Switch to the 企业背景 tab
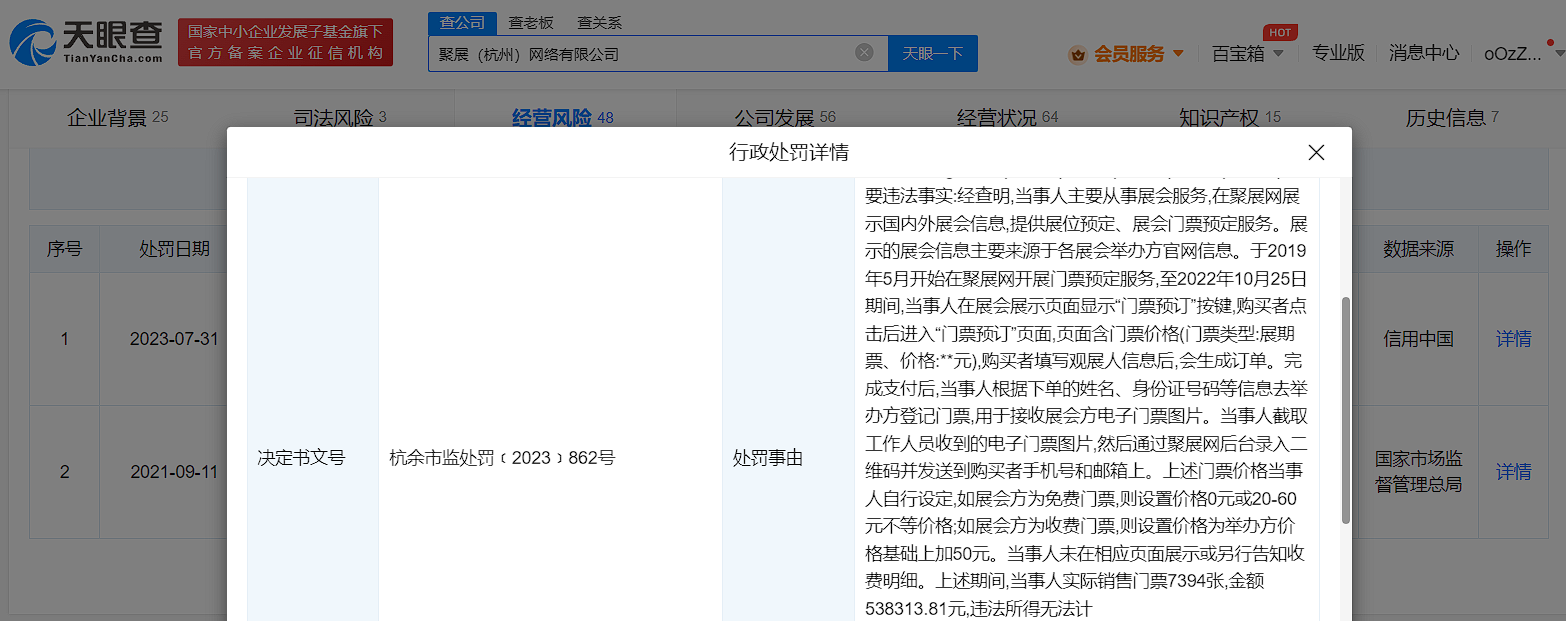Screen dimensions: 1566x621 point(117,118)
